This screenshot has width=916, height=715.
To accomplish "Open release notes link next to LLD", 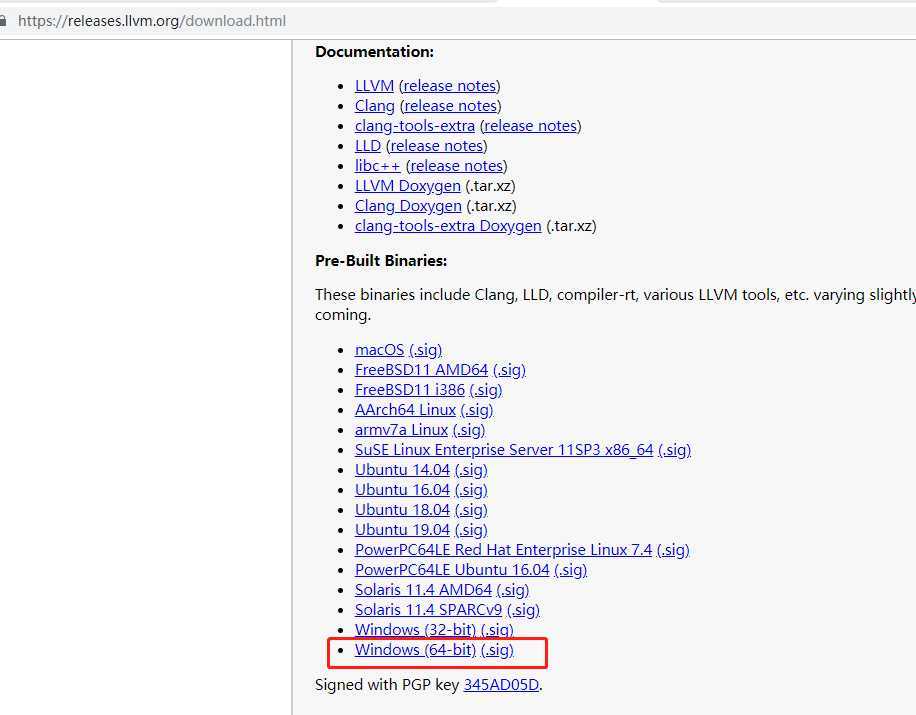I will (x=437, y=145).
